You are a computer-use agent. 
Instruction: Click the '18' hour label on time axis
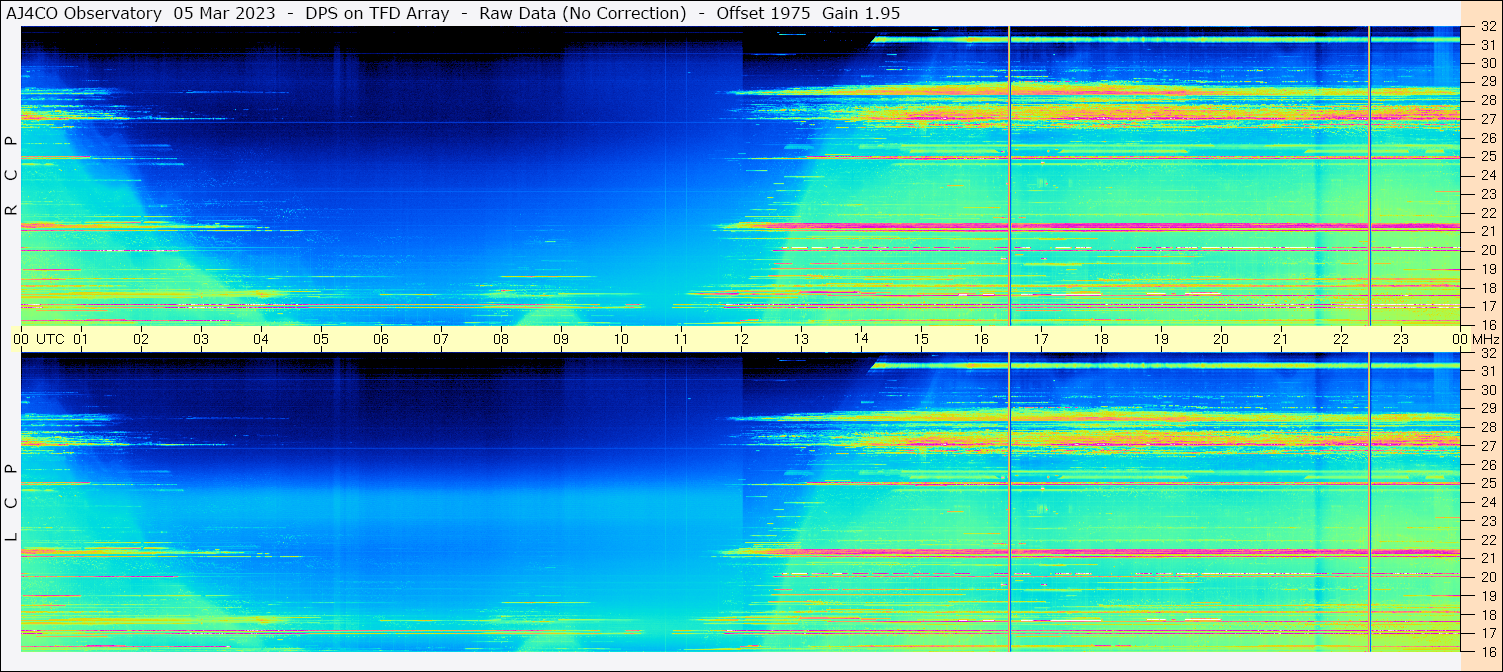pyautogui.click(x=1101, y=339)
